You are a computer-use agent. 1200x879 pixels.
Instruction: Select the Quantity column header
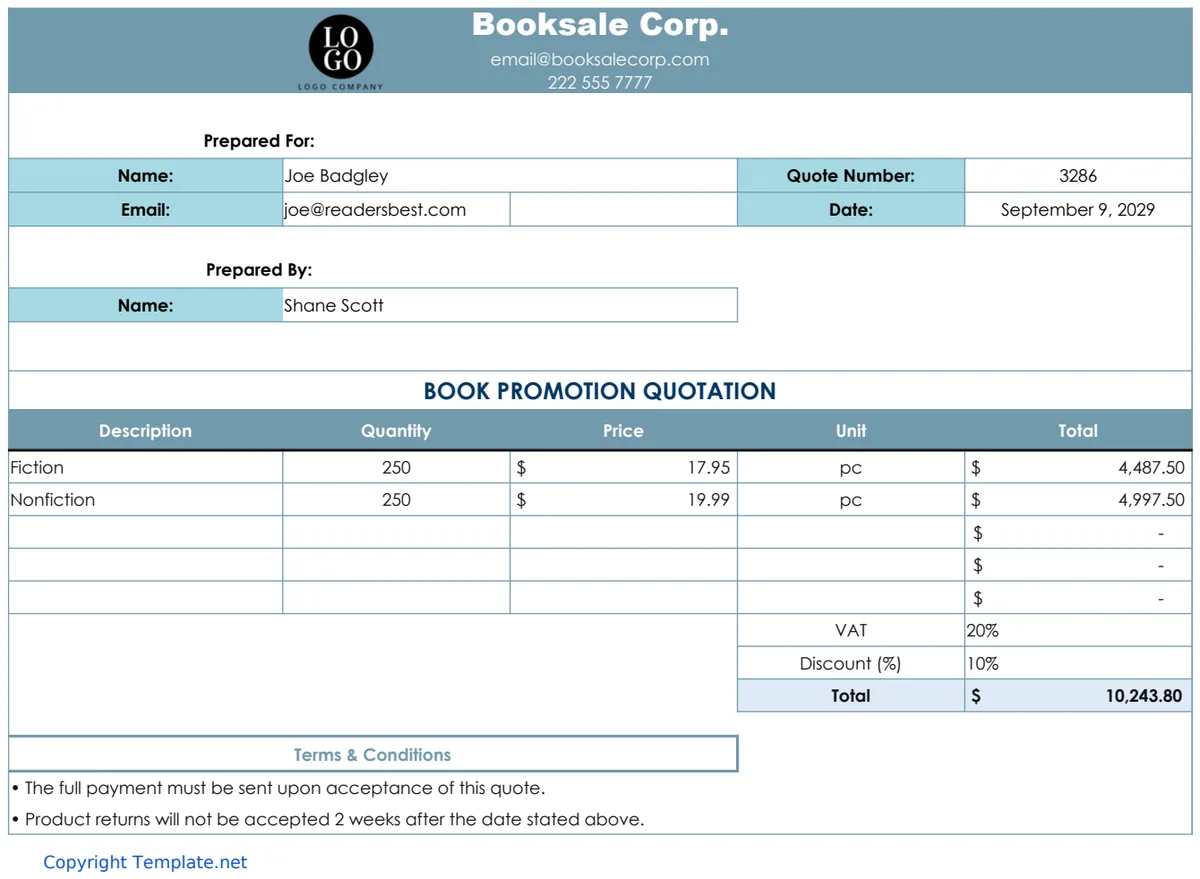[x=396, y=431]
